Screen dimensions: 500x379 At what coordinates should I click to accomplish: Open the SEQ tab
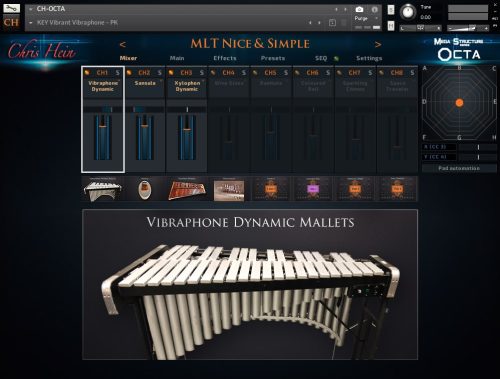click(321, 58)
